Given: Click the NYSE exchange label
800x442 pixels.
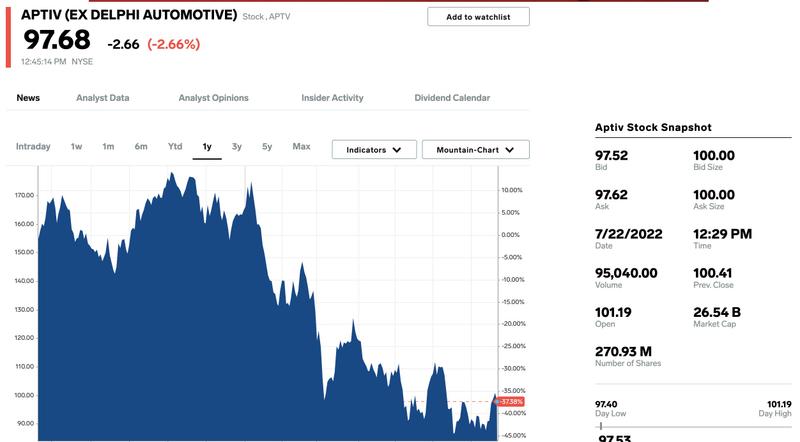Looking at the screenshot, I should click(x=82, y=62).
